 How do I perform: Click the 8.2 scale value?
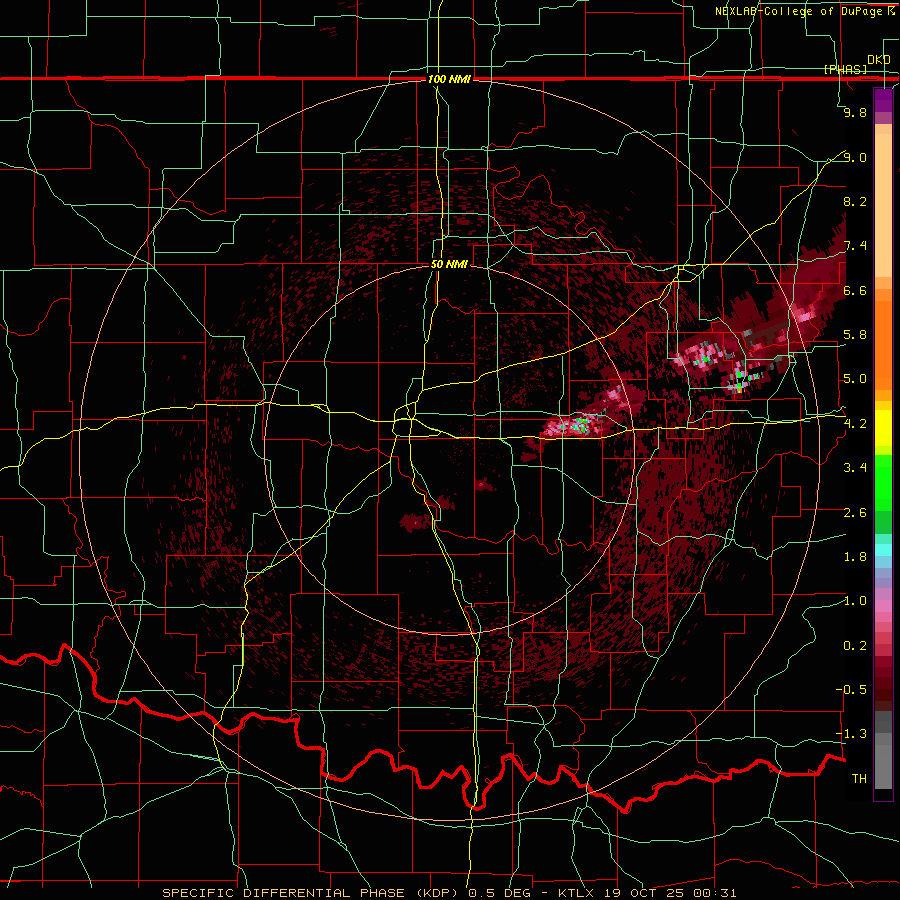point(855,201)
